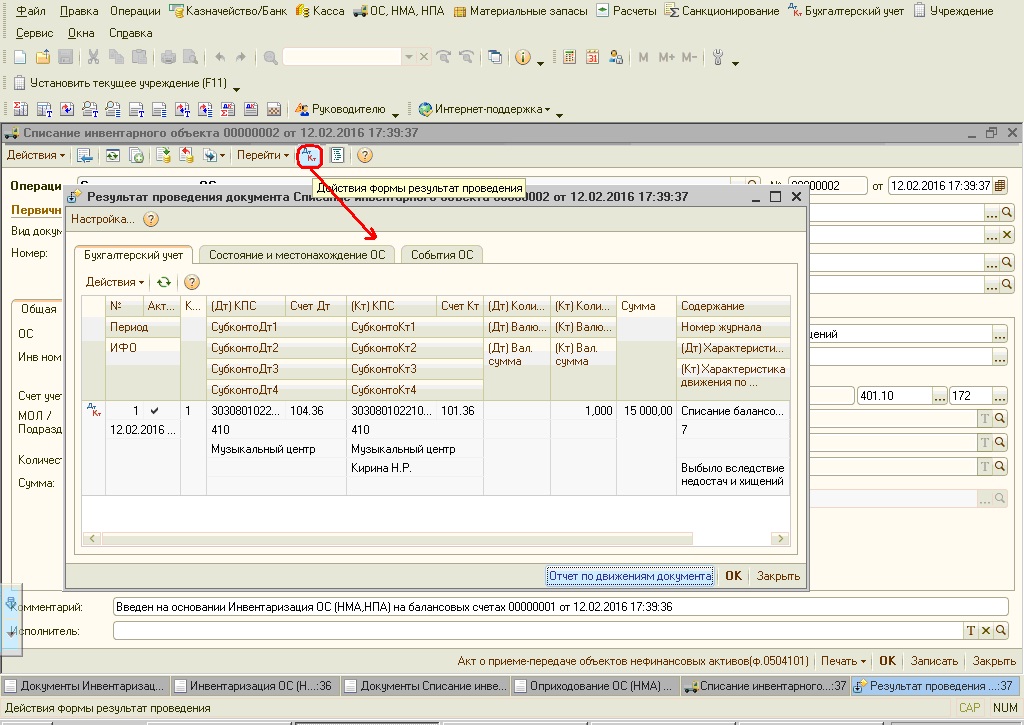Click the search magnifier on Исполнитель field
The width and height of the screenshot is (1024, 725).
(1000, 631)
